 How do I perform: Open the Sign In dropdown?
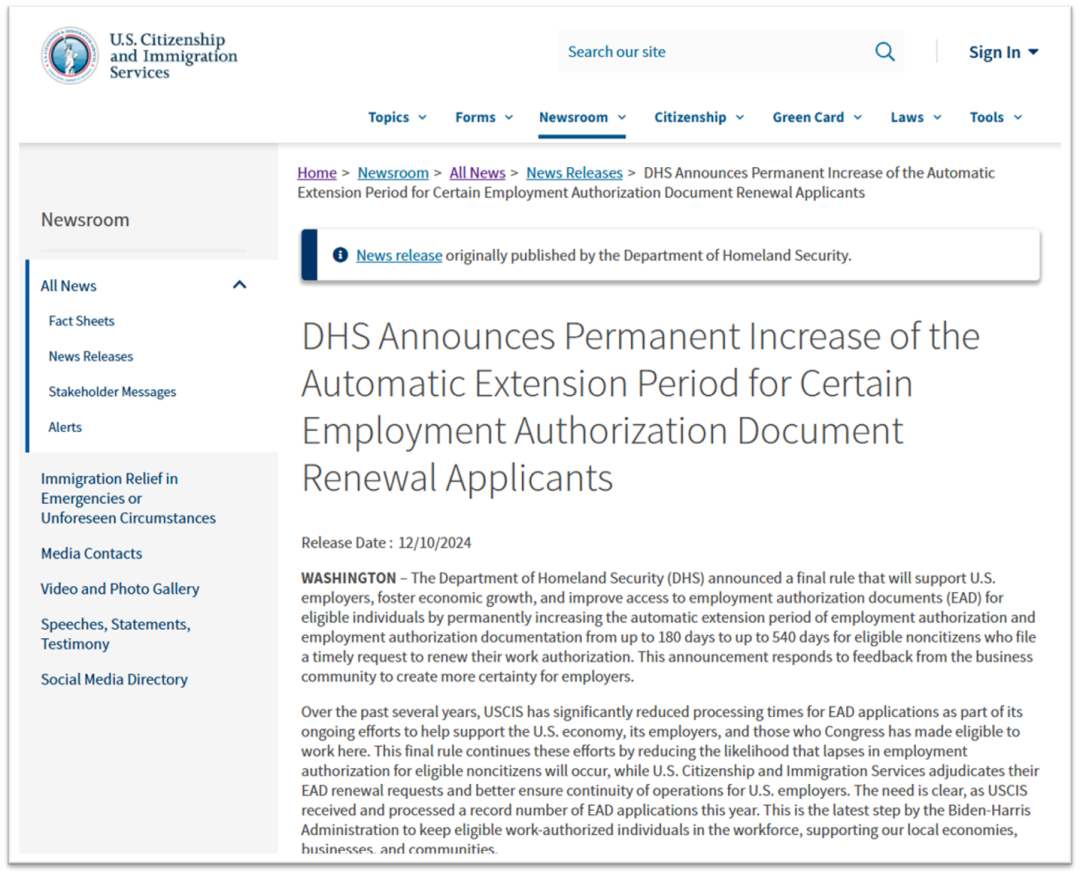pyautogui.click(x=1003, y=52)
